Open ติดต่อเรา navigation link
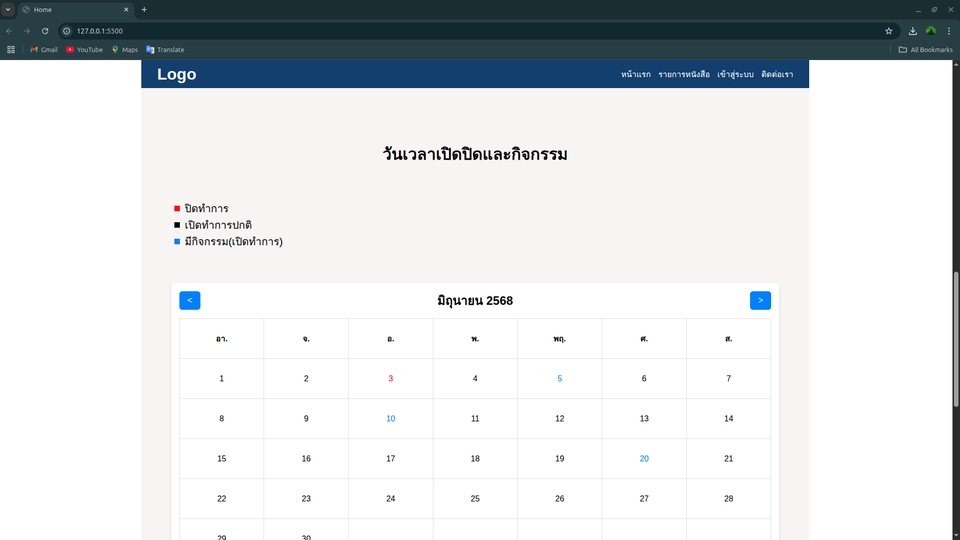 pyautogui.click(x=777, y=74)
